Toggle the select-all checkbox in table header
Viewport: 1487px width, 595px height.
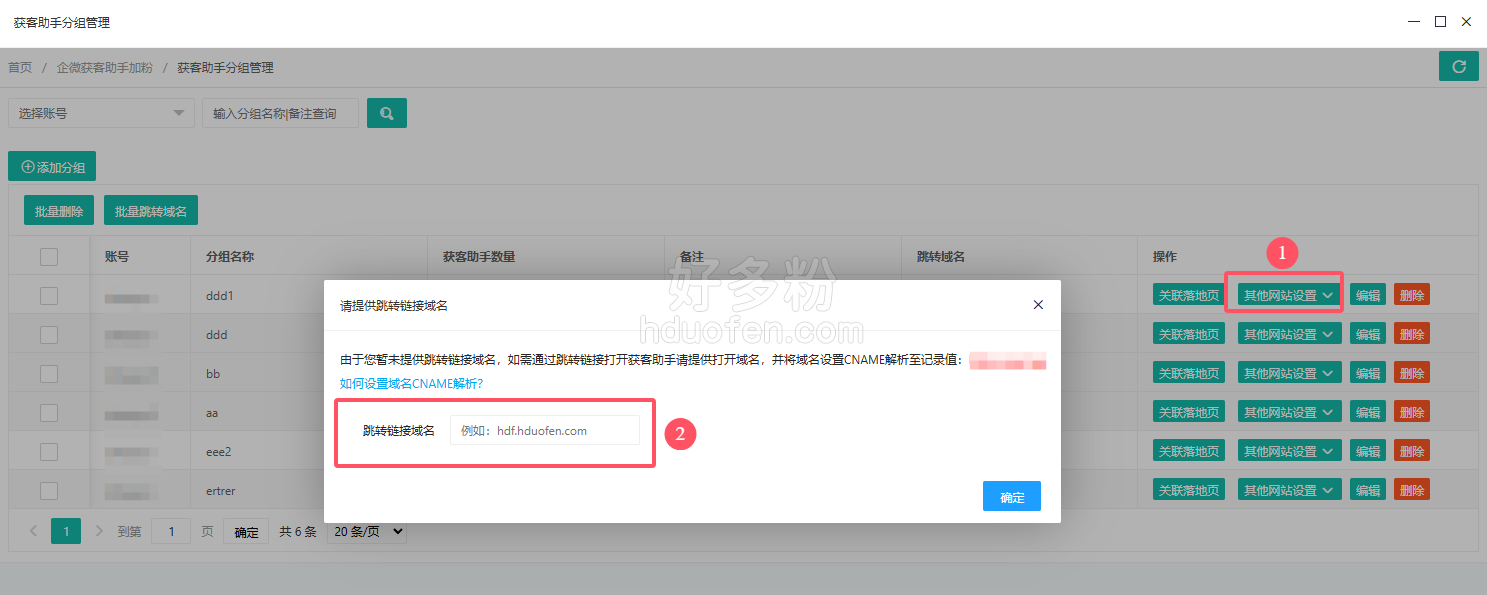[49, 257]
